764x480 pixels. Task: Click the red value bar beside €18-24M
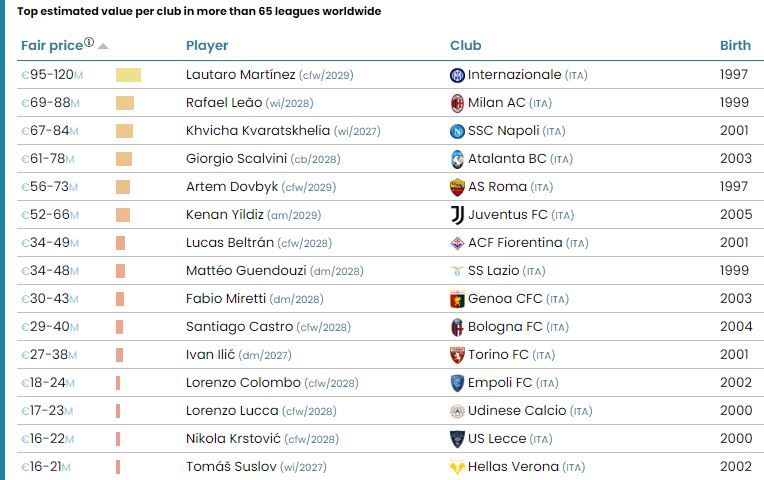tap(118, 383)
